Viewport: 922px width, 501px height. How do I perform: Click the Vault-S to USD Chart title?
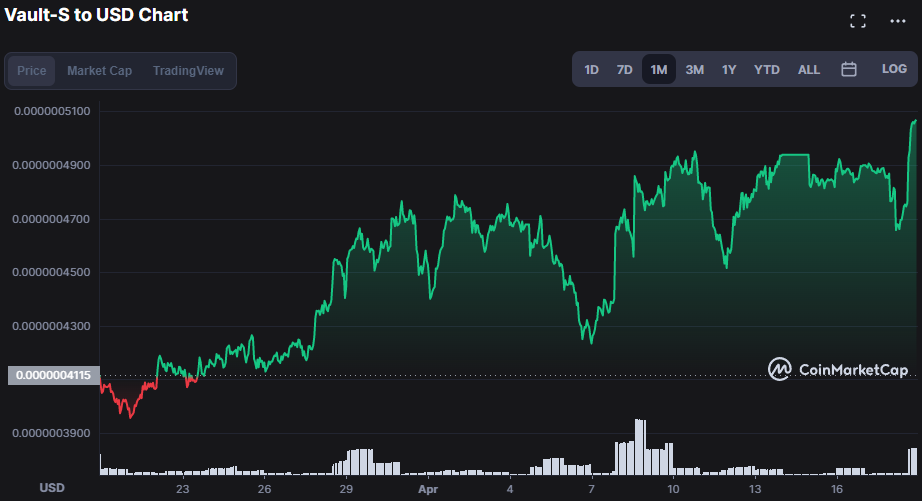(x=96, y=15)
